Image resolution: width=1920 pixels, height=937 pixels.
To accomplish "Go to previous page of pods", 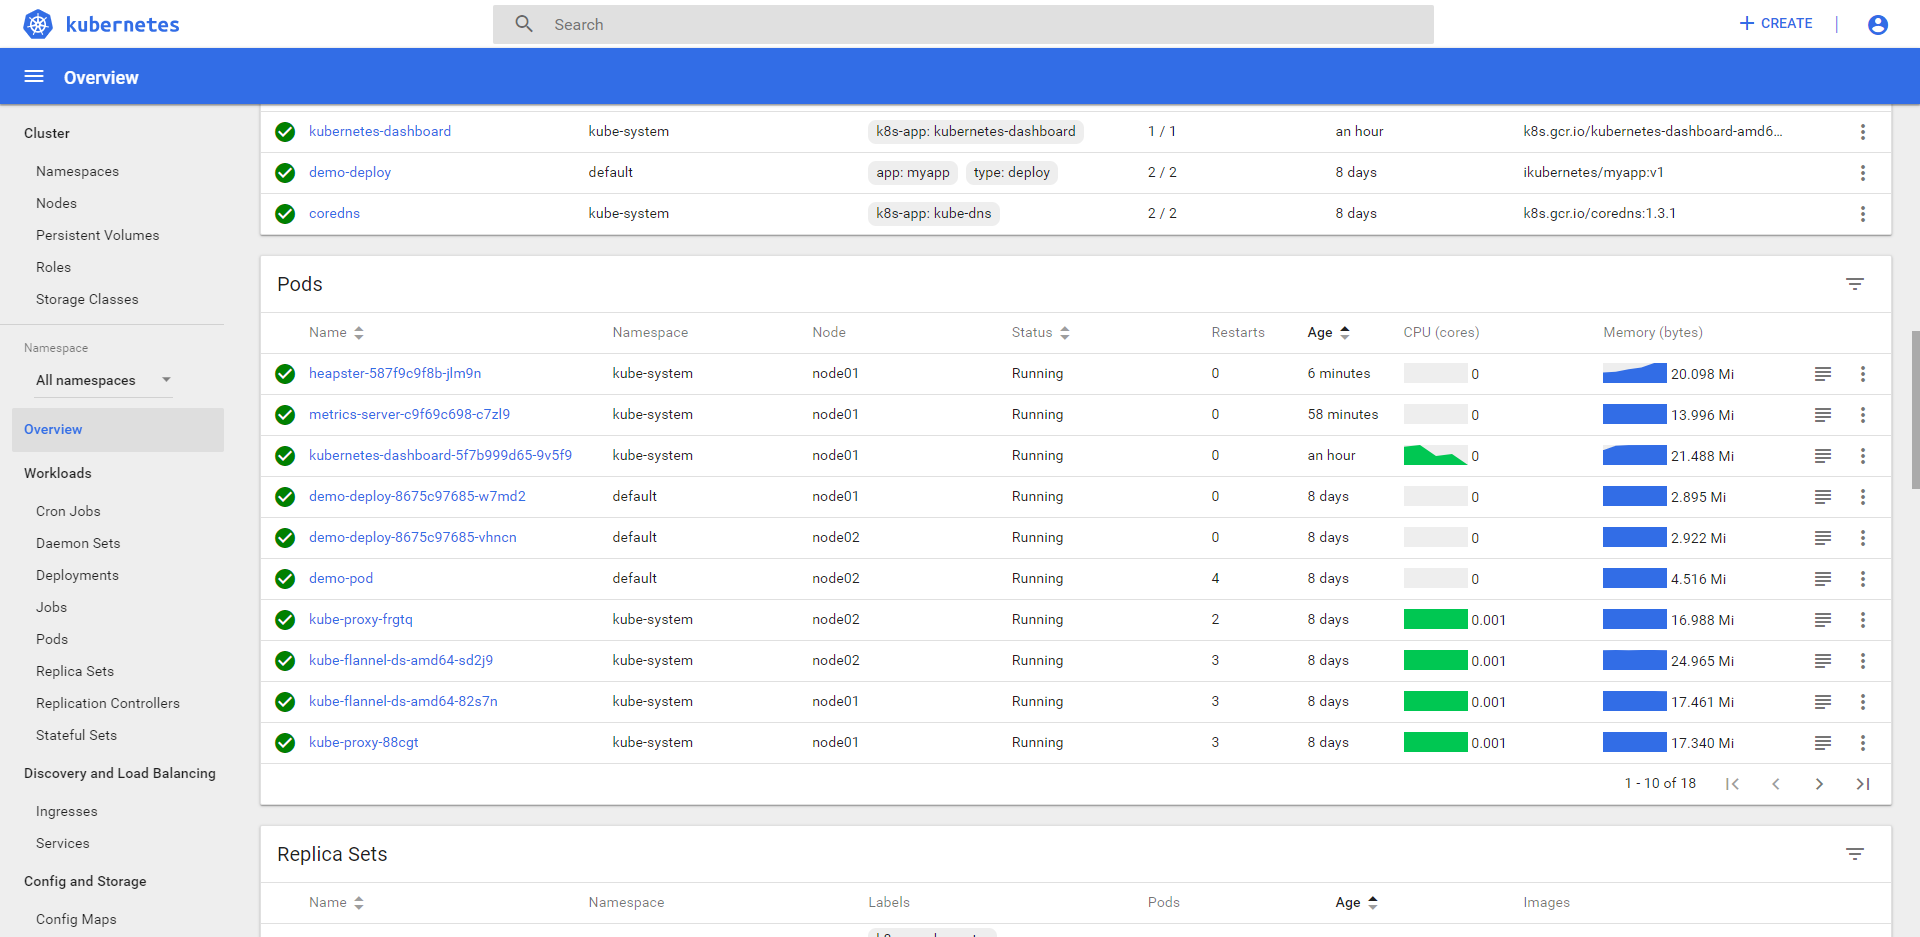I will [x=1776, y=784].
